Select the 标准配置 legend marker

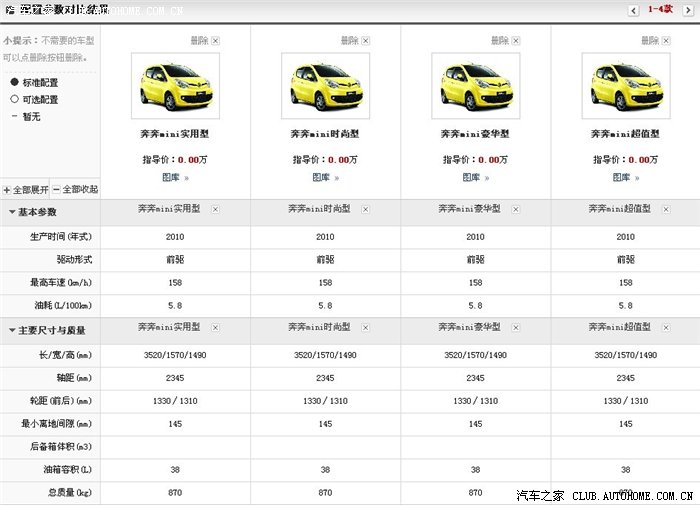14,82
